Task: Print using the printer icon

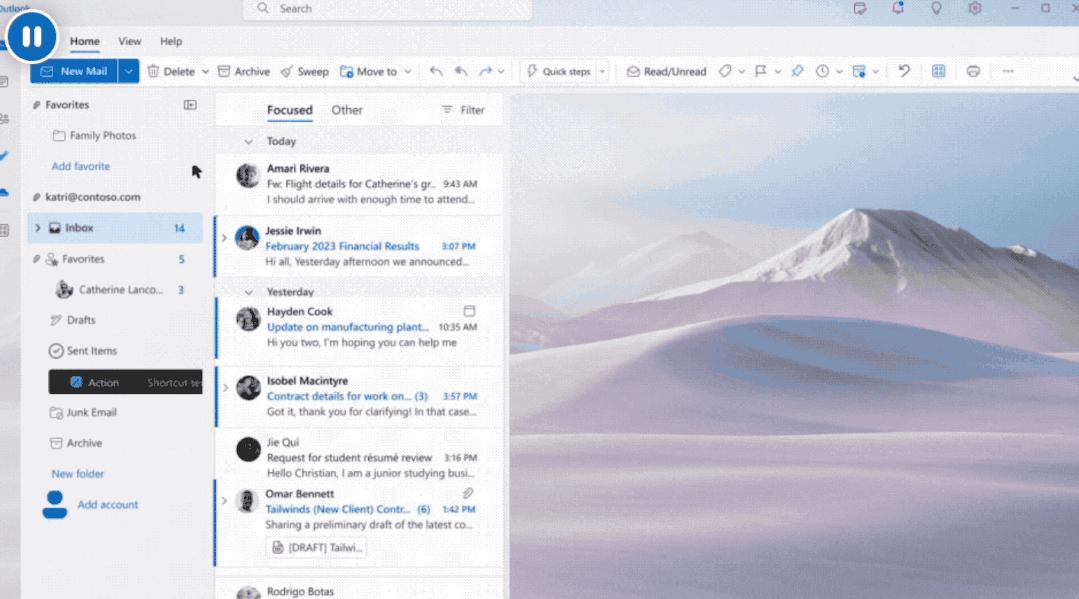Action: (x=973, y=71)
